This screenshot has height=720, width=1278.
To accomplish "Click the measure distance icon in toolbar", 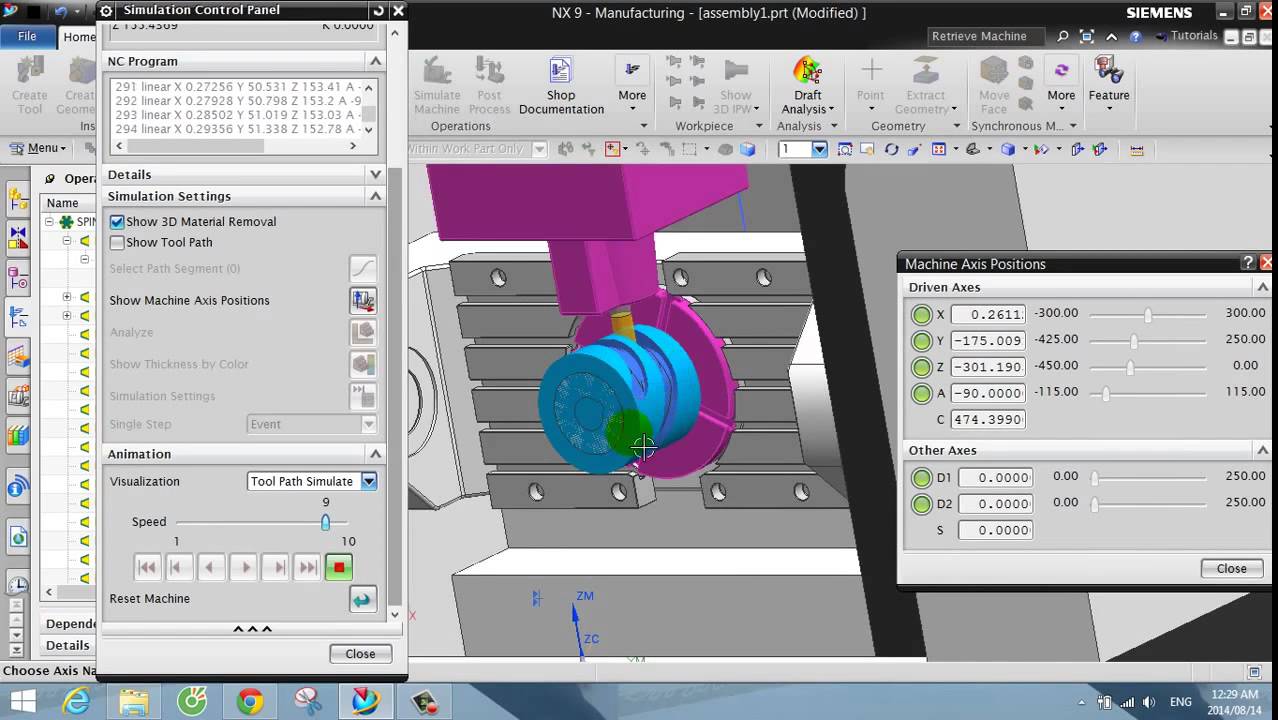I will tap(1136, 149).
